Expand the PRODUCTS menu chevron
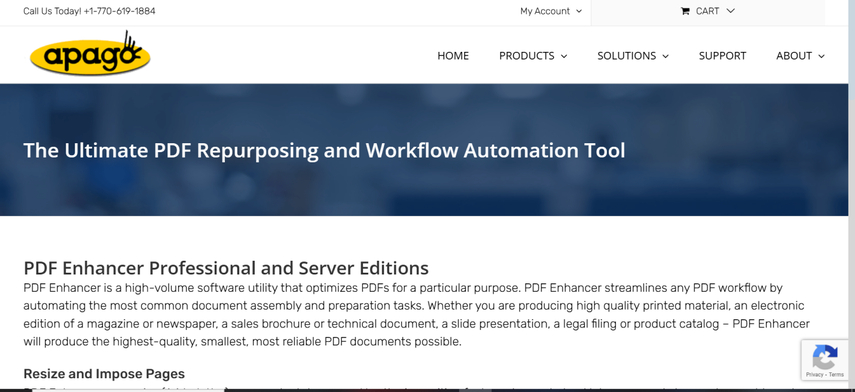The height and width of the screenshot is (392, 855). click(564, 56)
